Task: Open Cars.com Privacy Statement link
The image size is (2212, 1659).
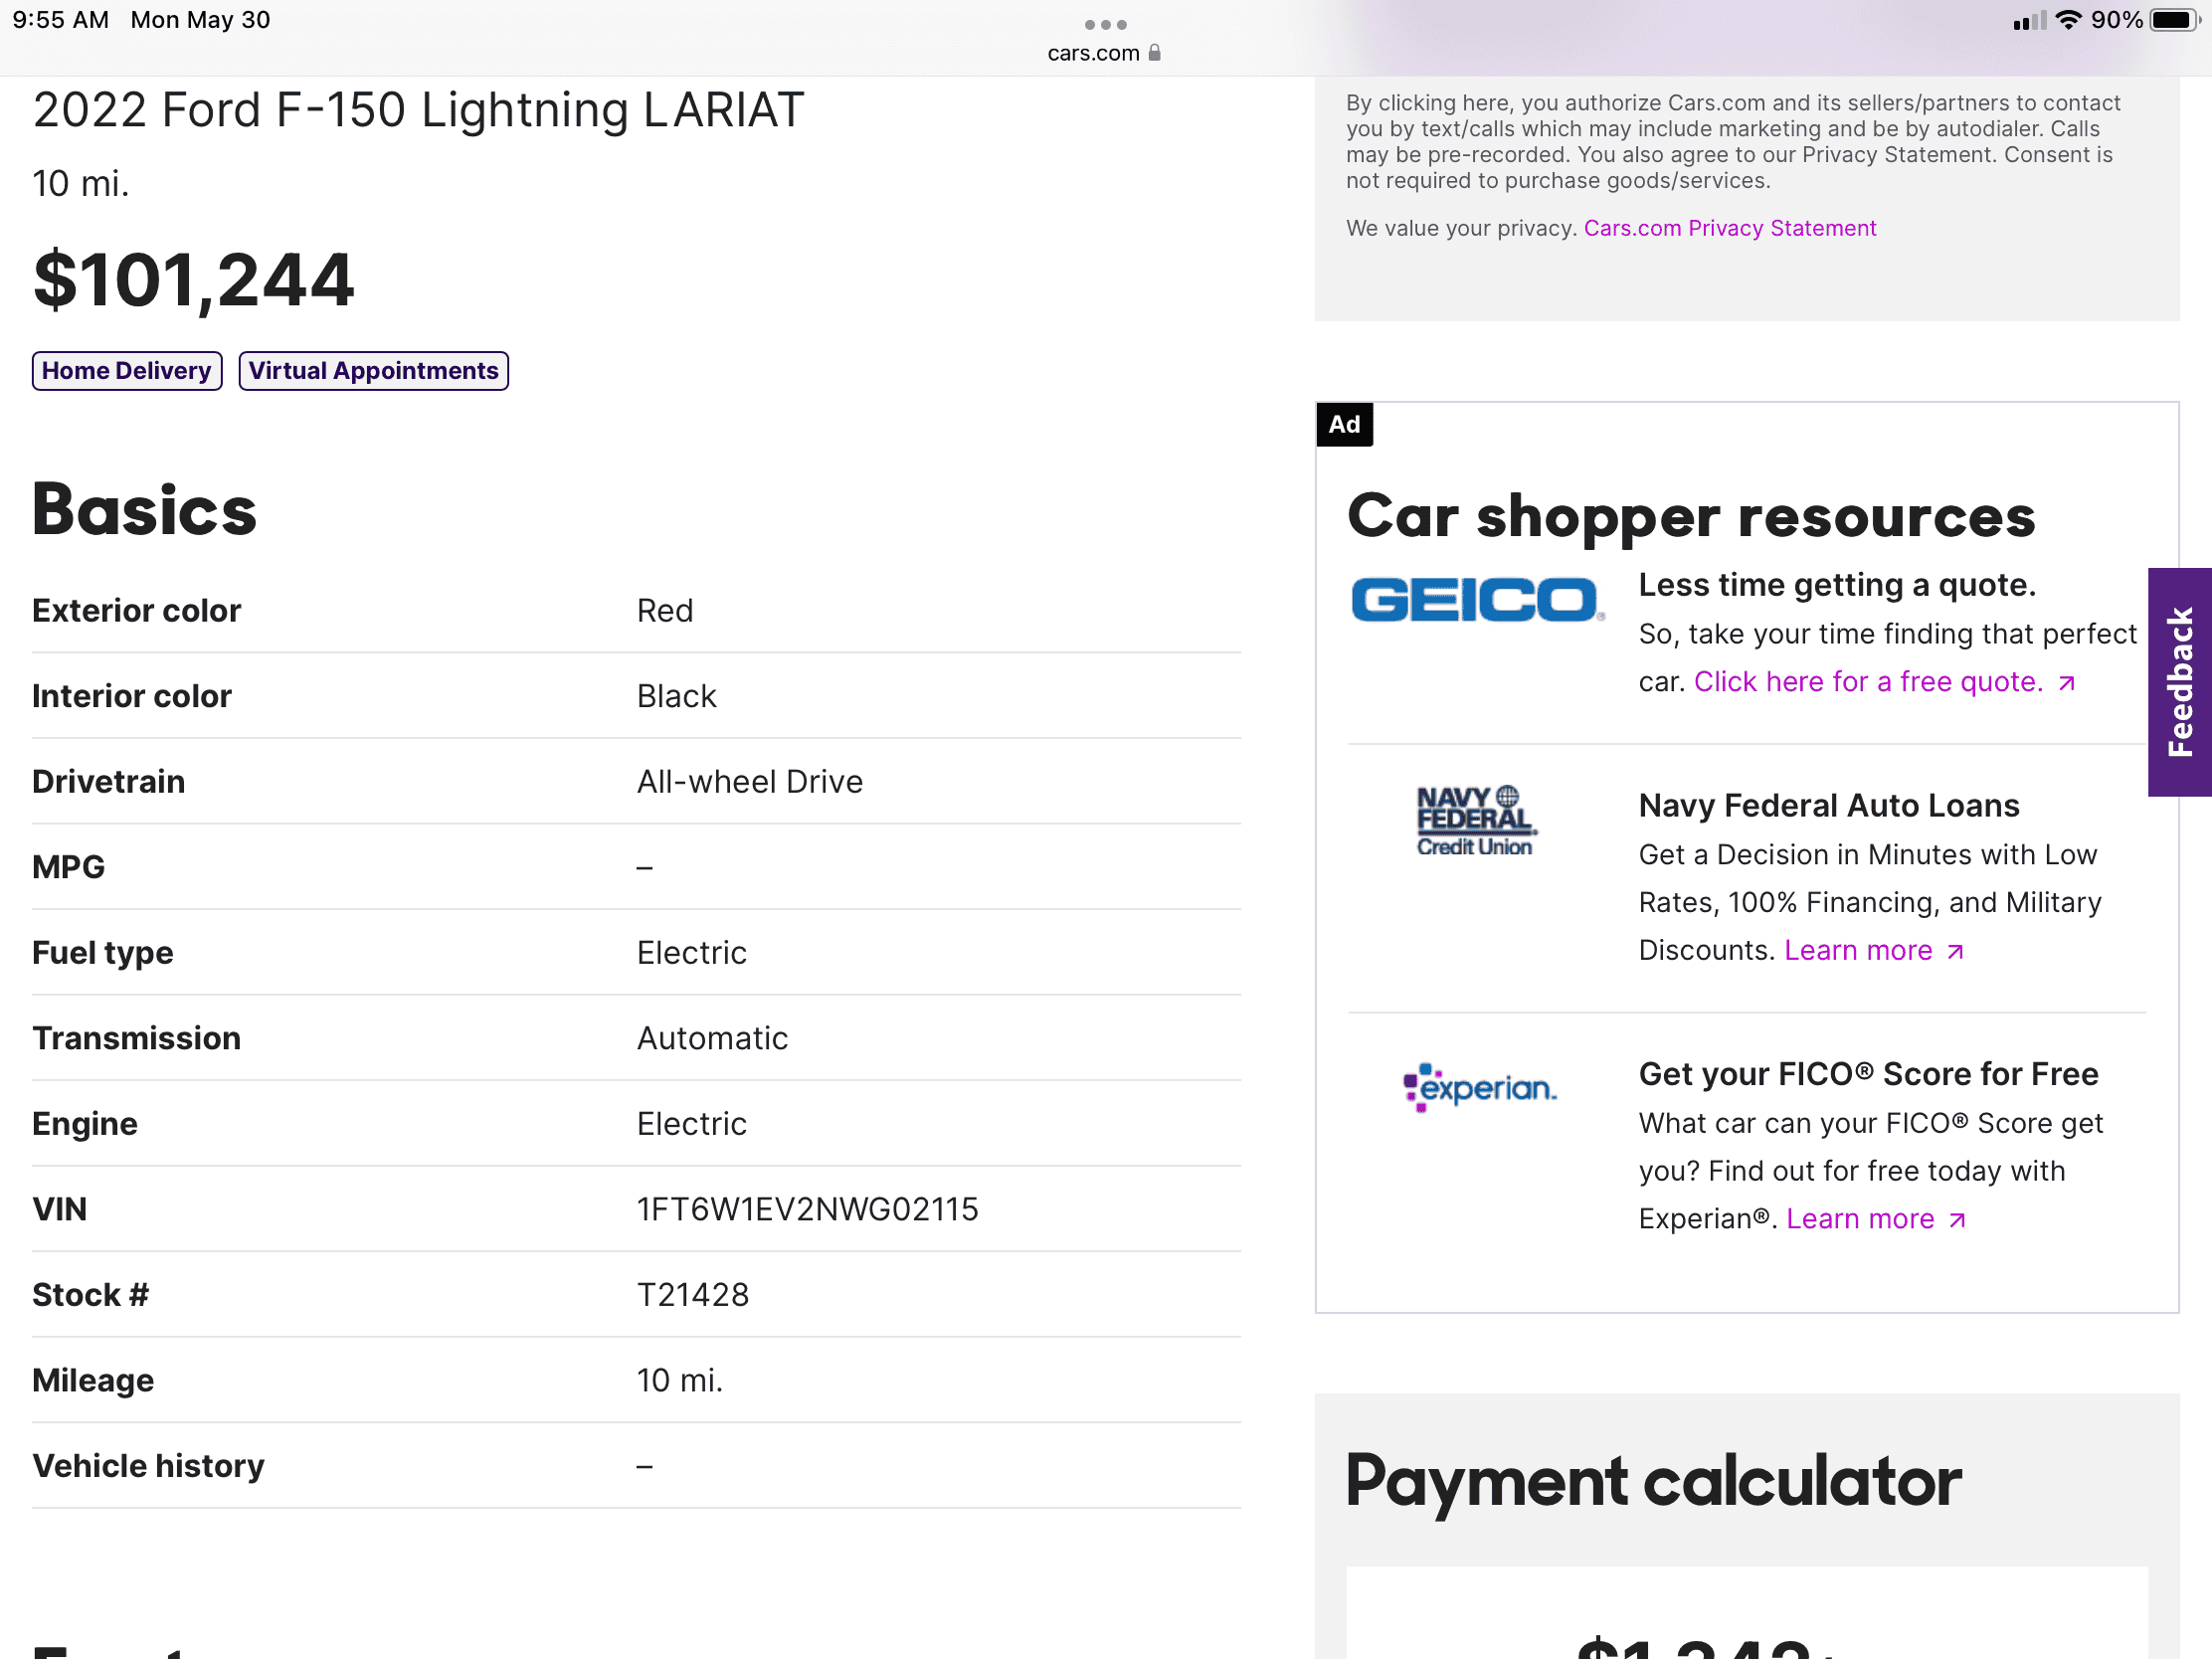Action: (x=1729, y=228)
